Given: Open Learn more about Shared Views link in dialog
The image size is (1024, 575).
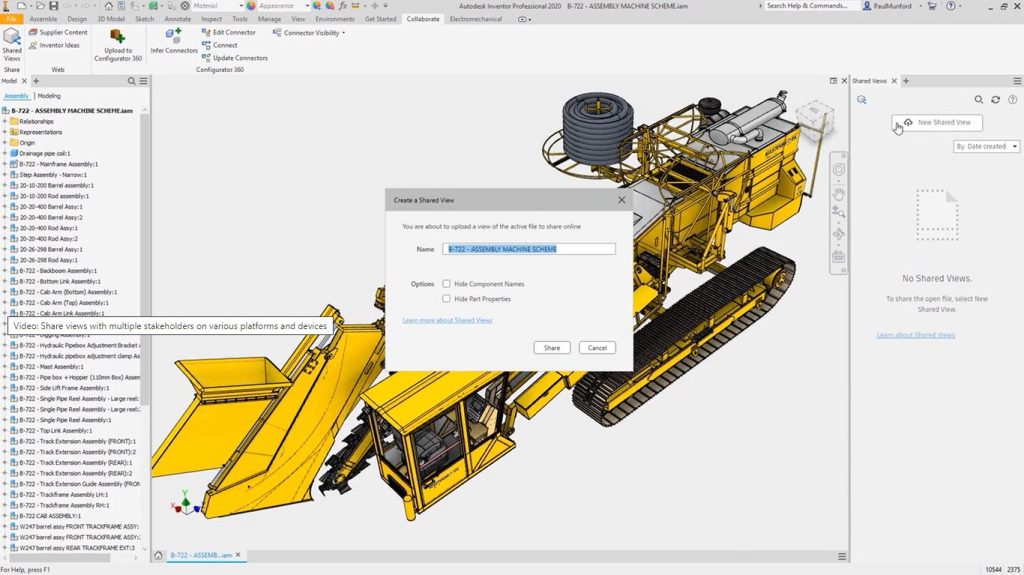Looking at the screenshot, I should point(447,320).
